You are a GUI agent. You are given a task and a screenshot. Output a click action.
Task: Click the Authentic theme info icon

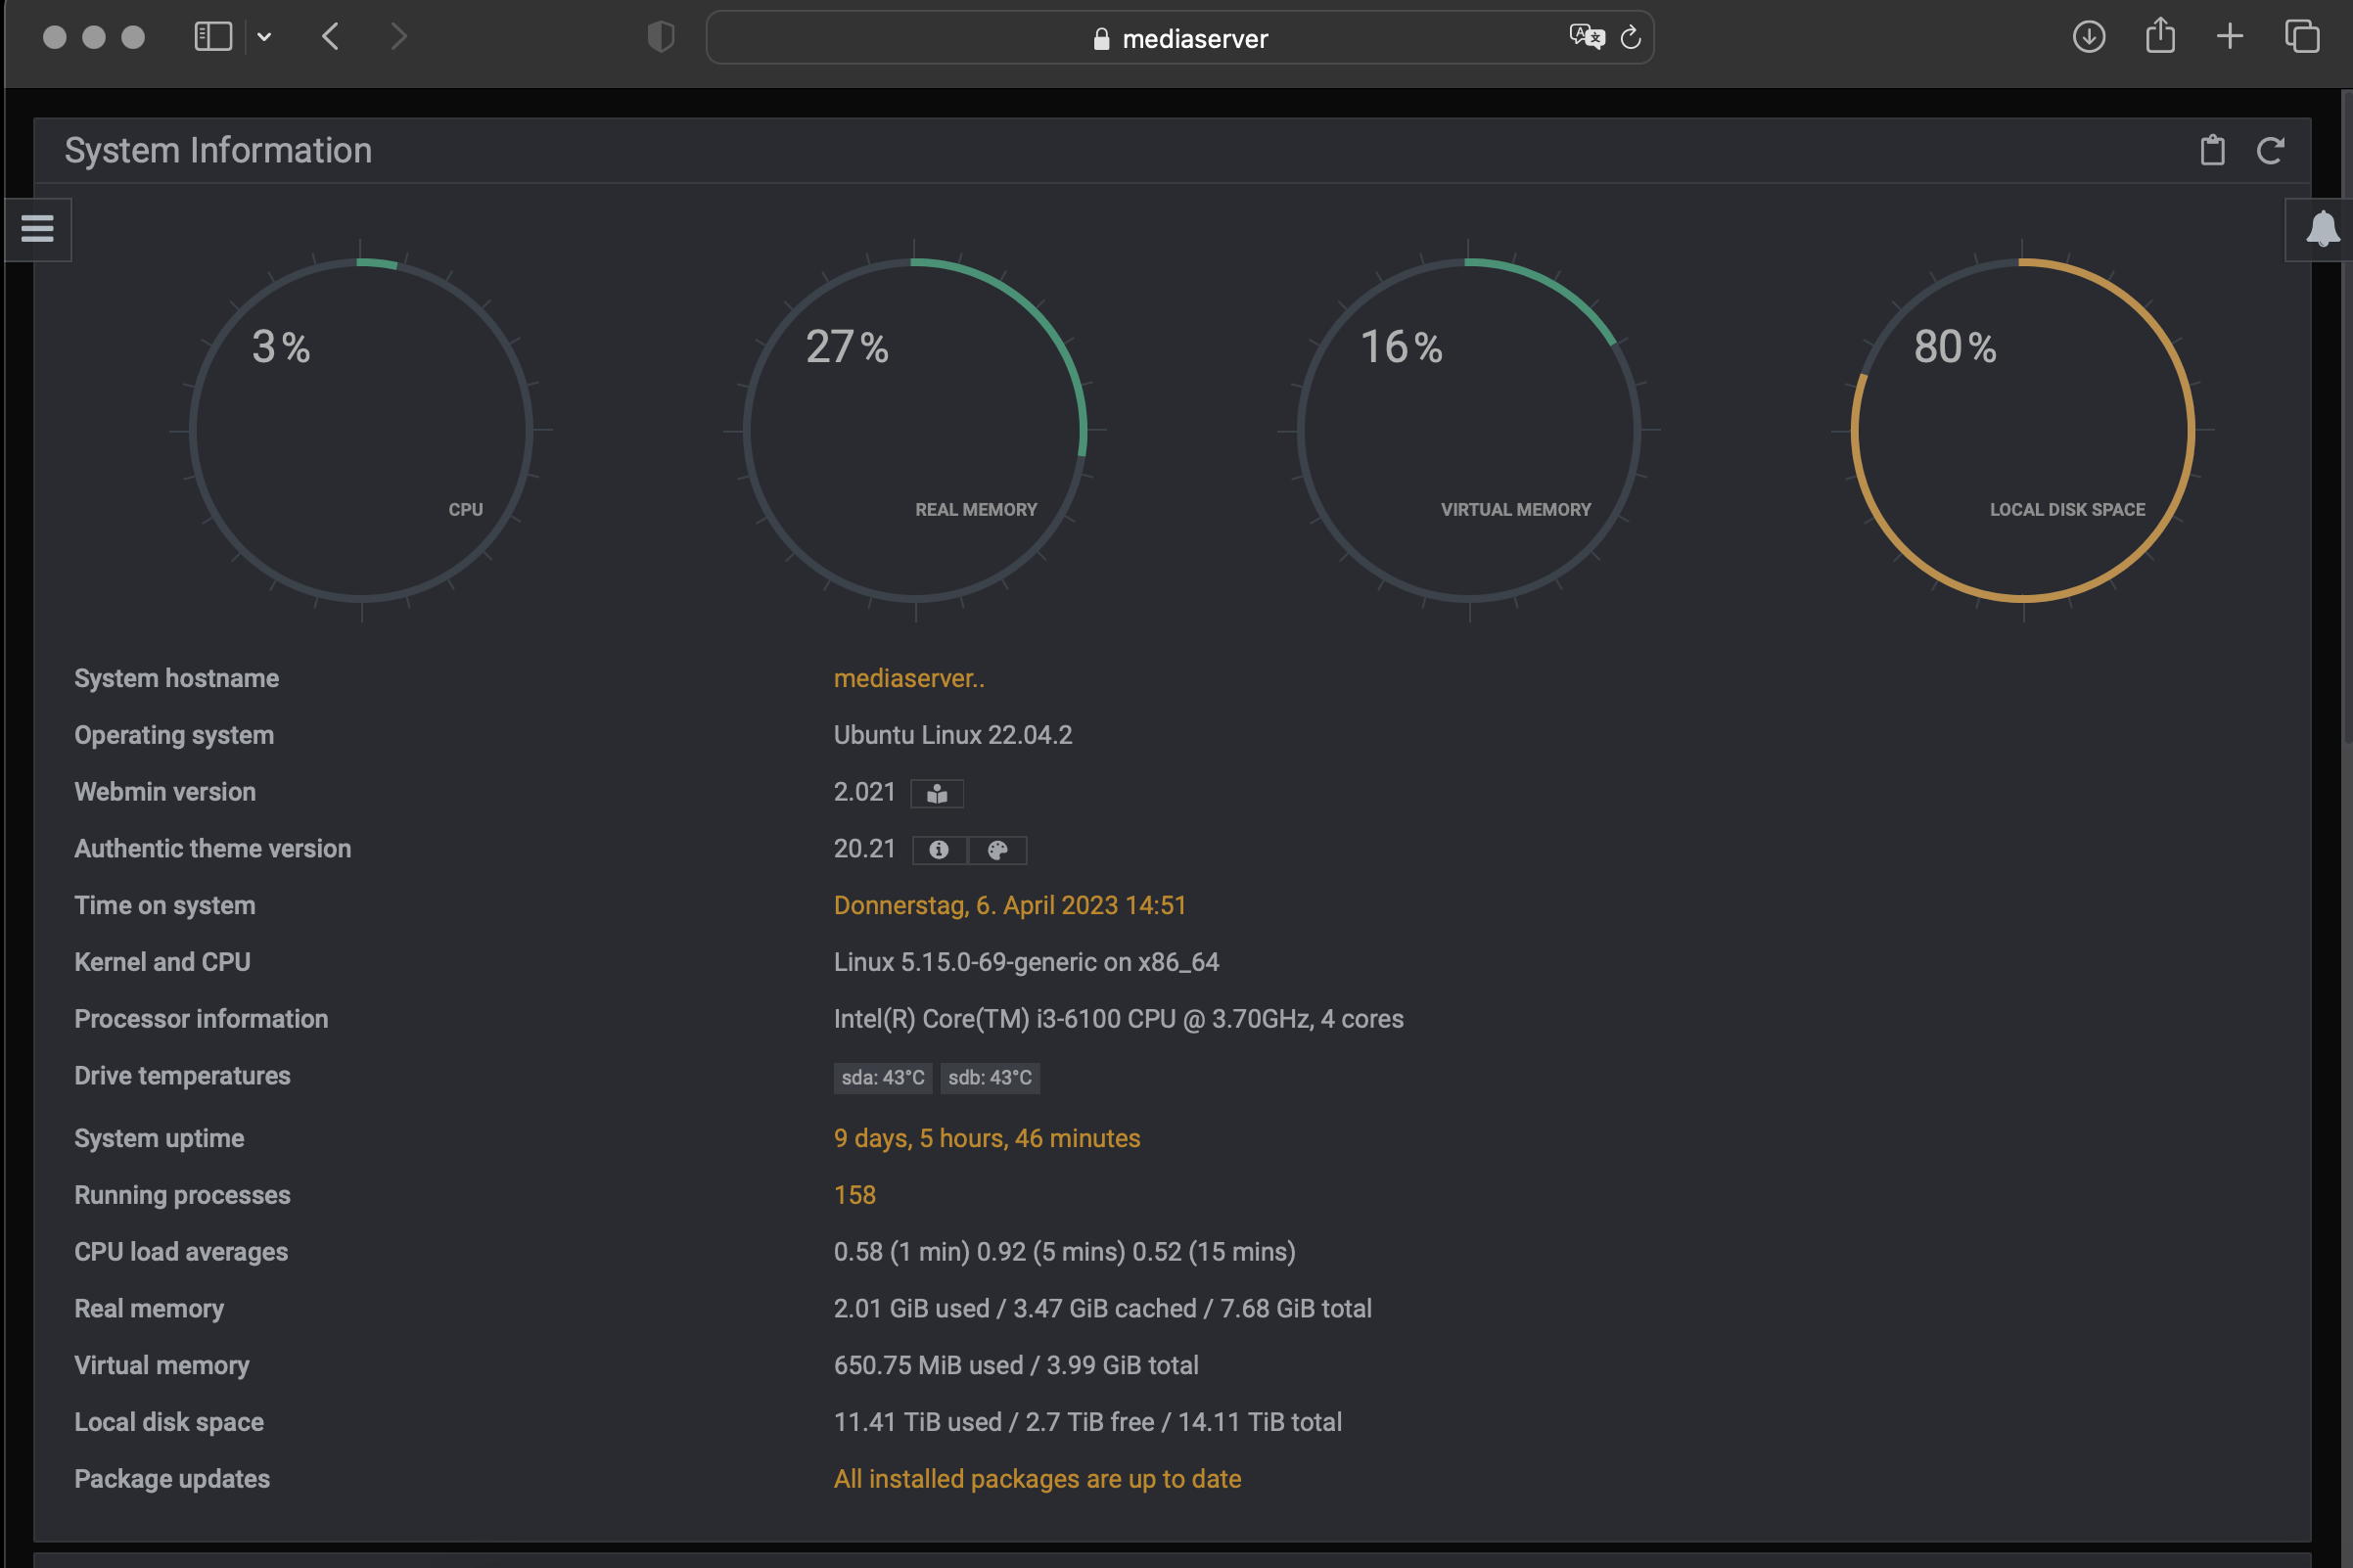pos(939,850)
